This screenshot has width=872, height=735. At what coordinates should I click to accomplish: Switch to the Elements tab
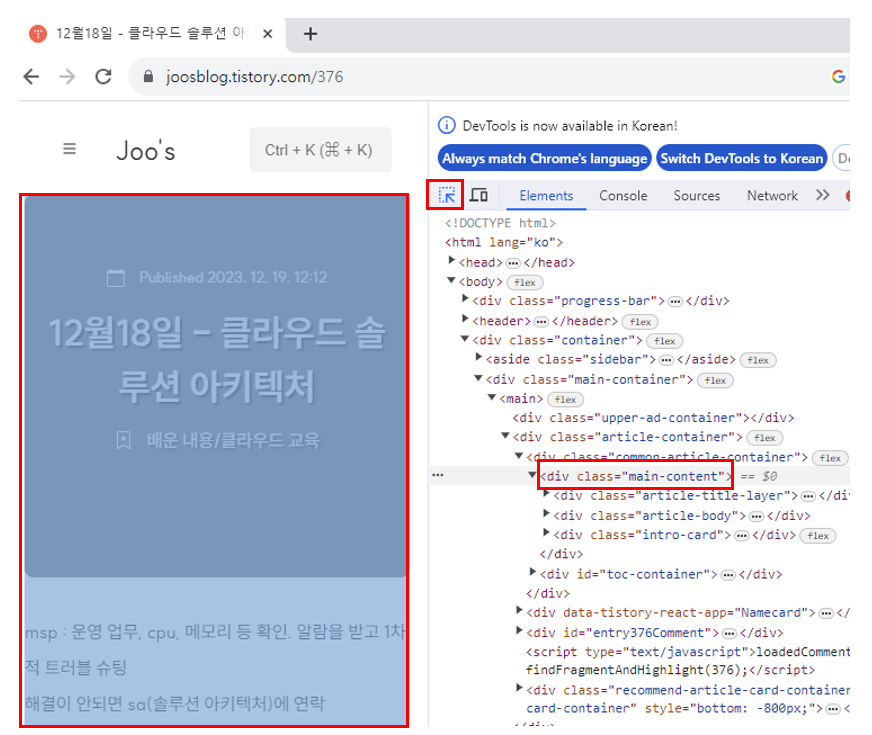tap(546, 196)
